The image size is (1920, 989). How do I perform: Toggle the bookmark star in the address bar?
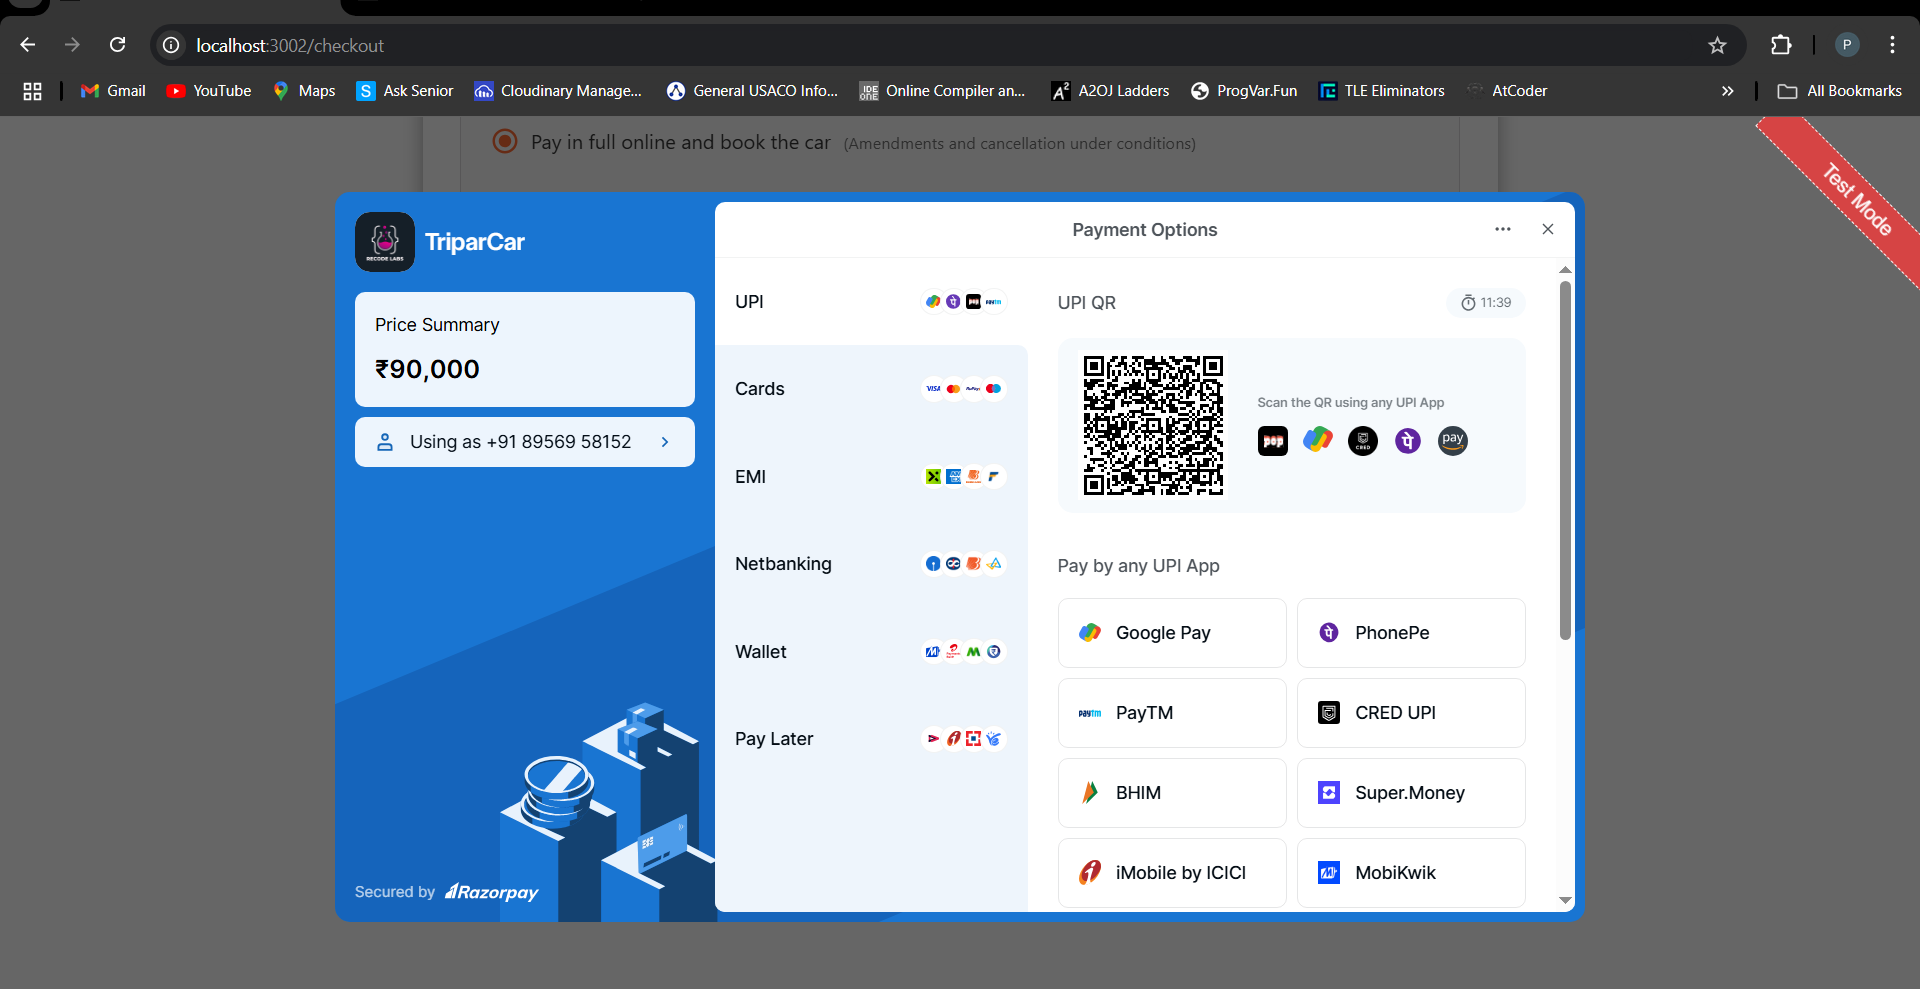1718,45
